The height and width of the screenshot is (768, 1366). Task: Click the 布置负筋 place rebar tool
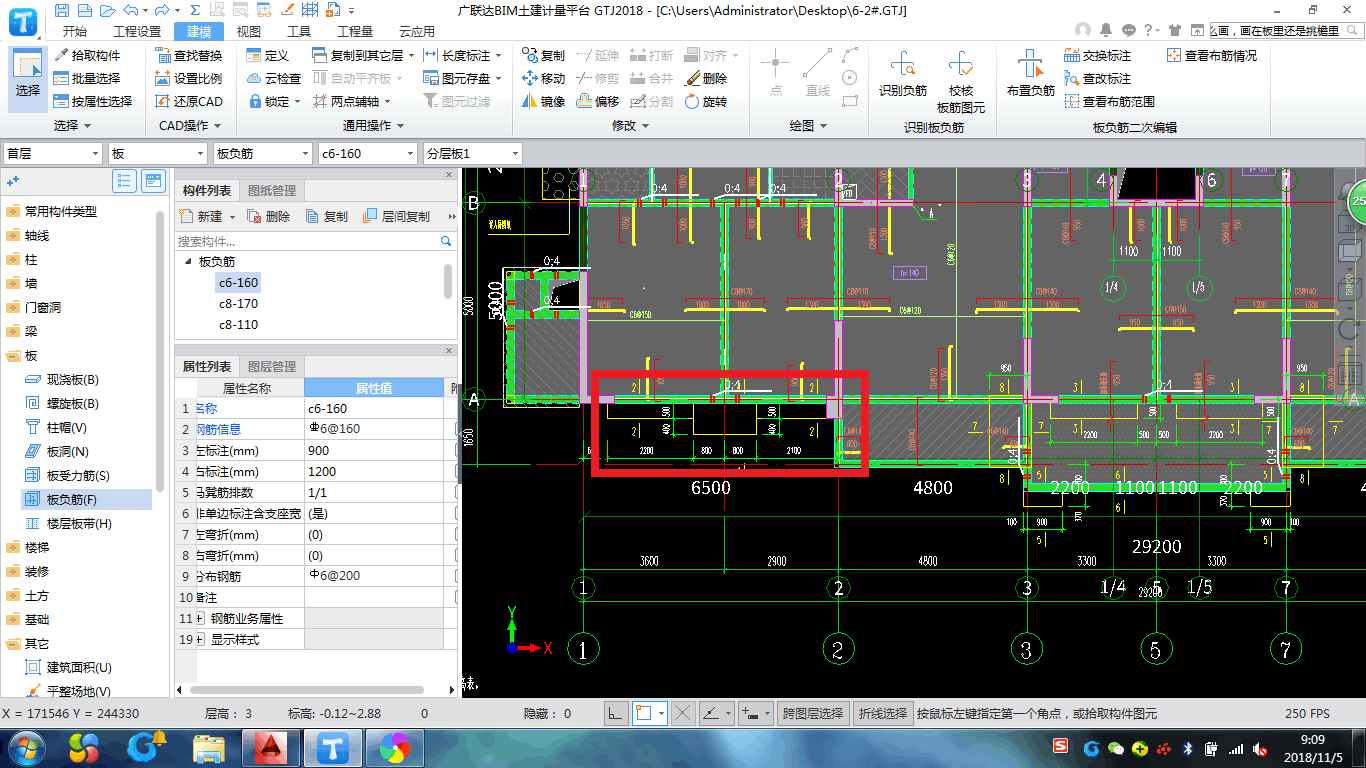[x=1031, y=74]
